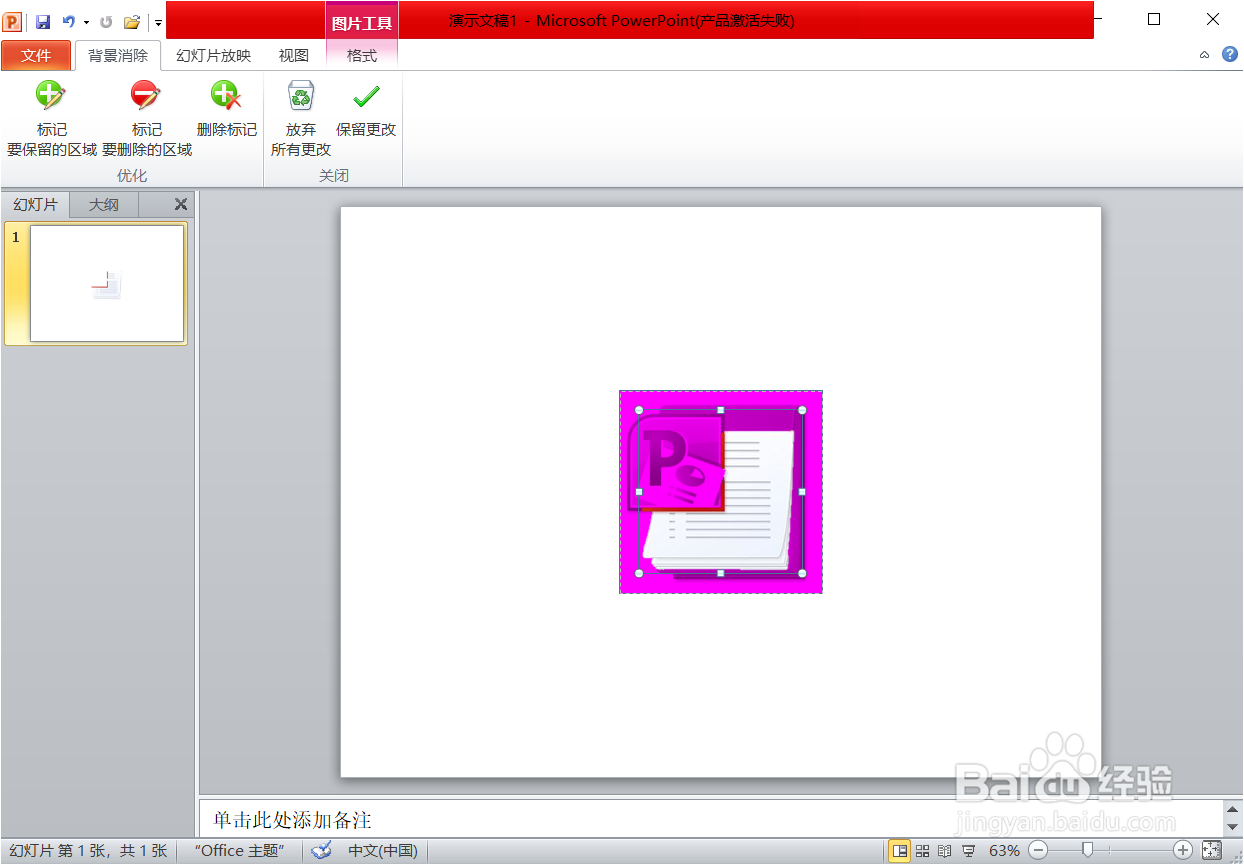Zoom out with the minus button
The image size is (1244, 865).
coord(1038,850)
